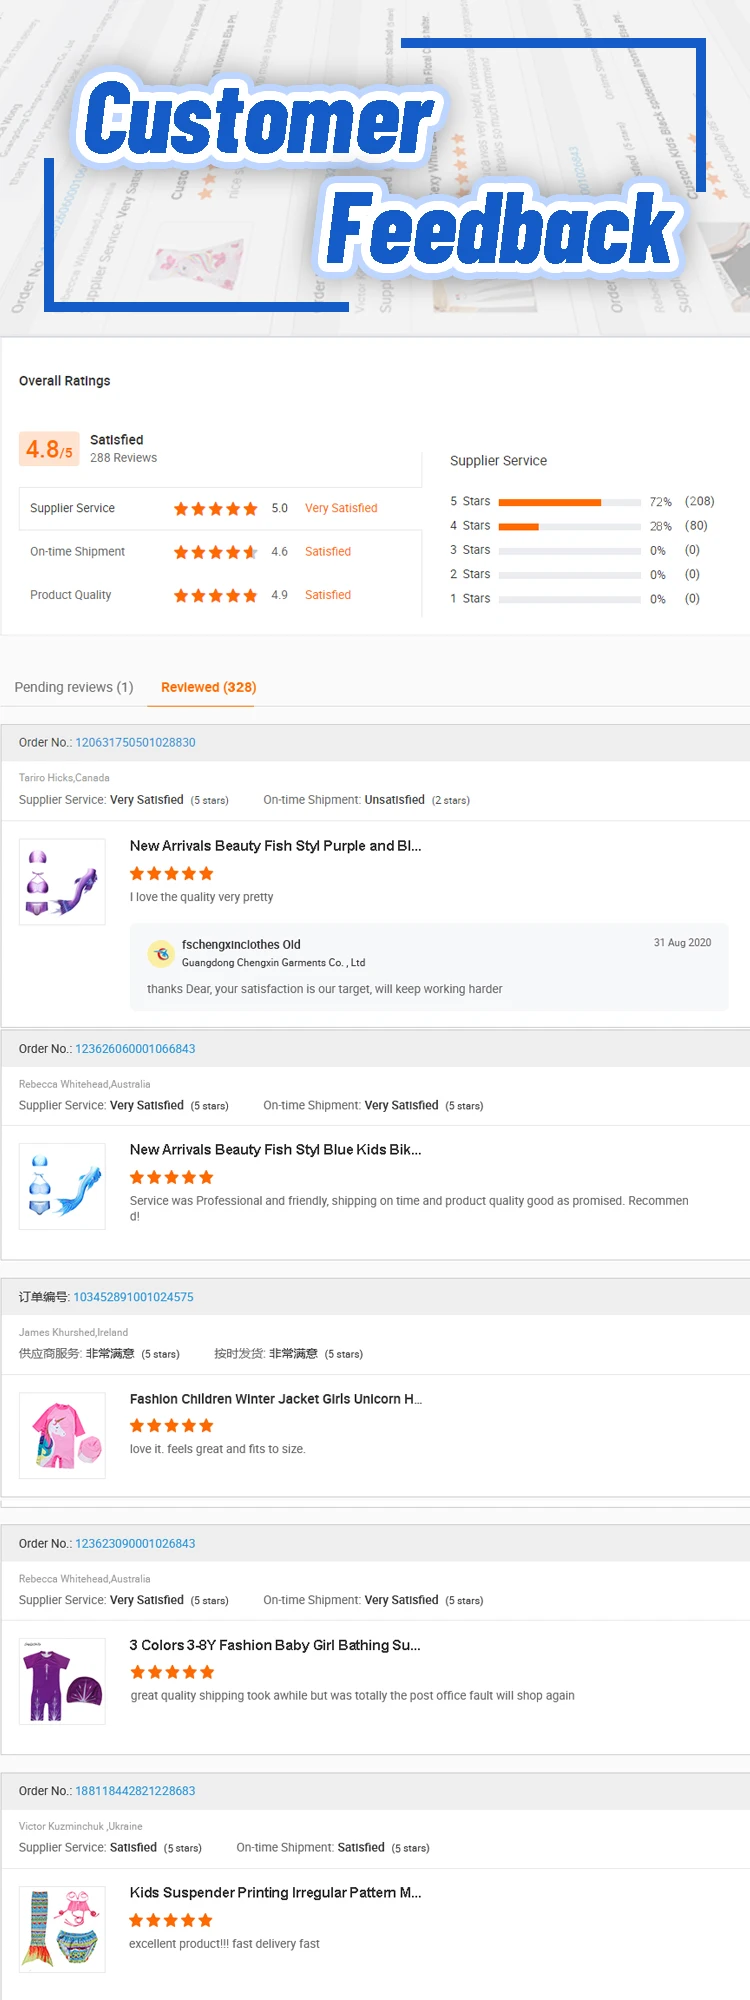750x2000 pixels.
Task: Click the Product Quality star rating
Action: tap(215, 596)
